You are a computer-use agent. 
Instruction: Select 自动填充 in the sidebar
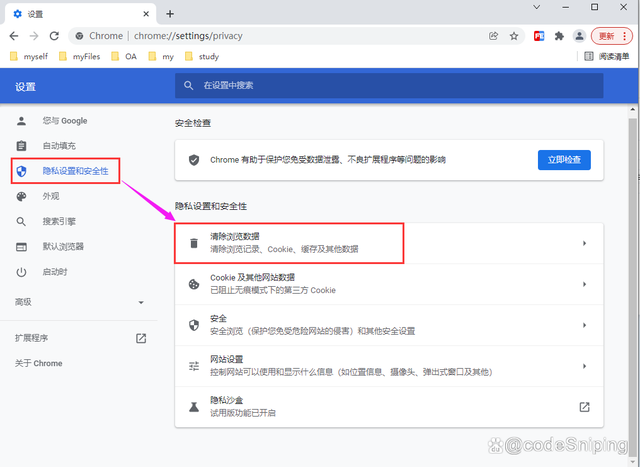[58, 146]
